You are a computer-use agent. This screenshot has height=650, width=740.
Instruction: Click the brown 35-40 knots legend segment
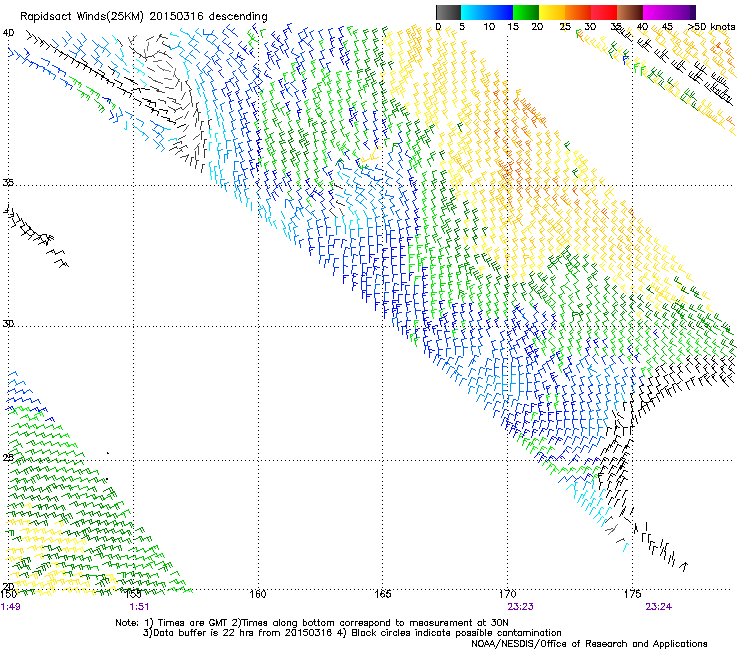[x=630, y=12]
